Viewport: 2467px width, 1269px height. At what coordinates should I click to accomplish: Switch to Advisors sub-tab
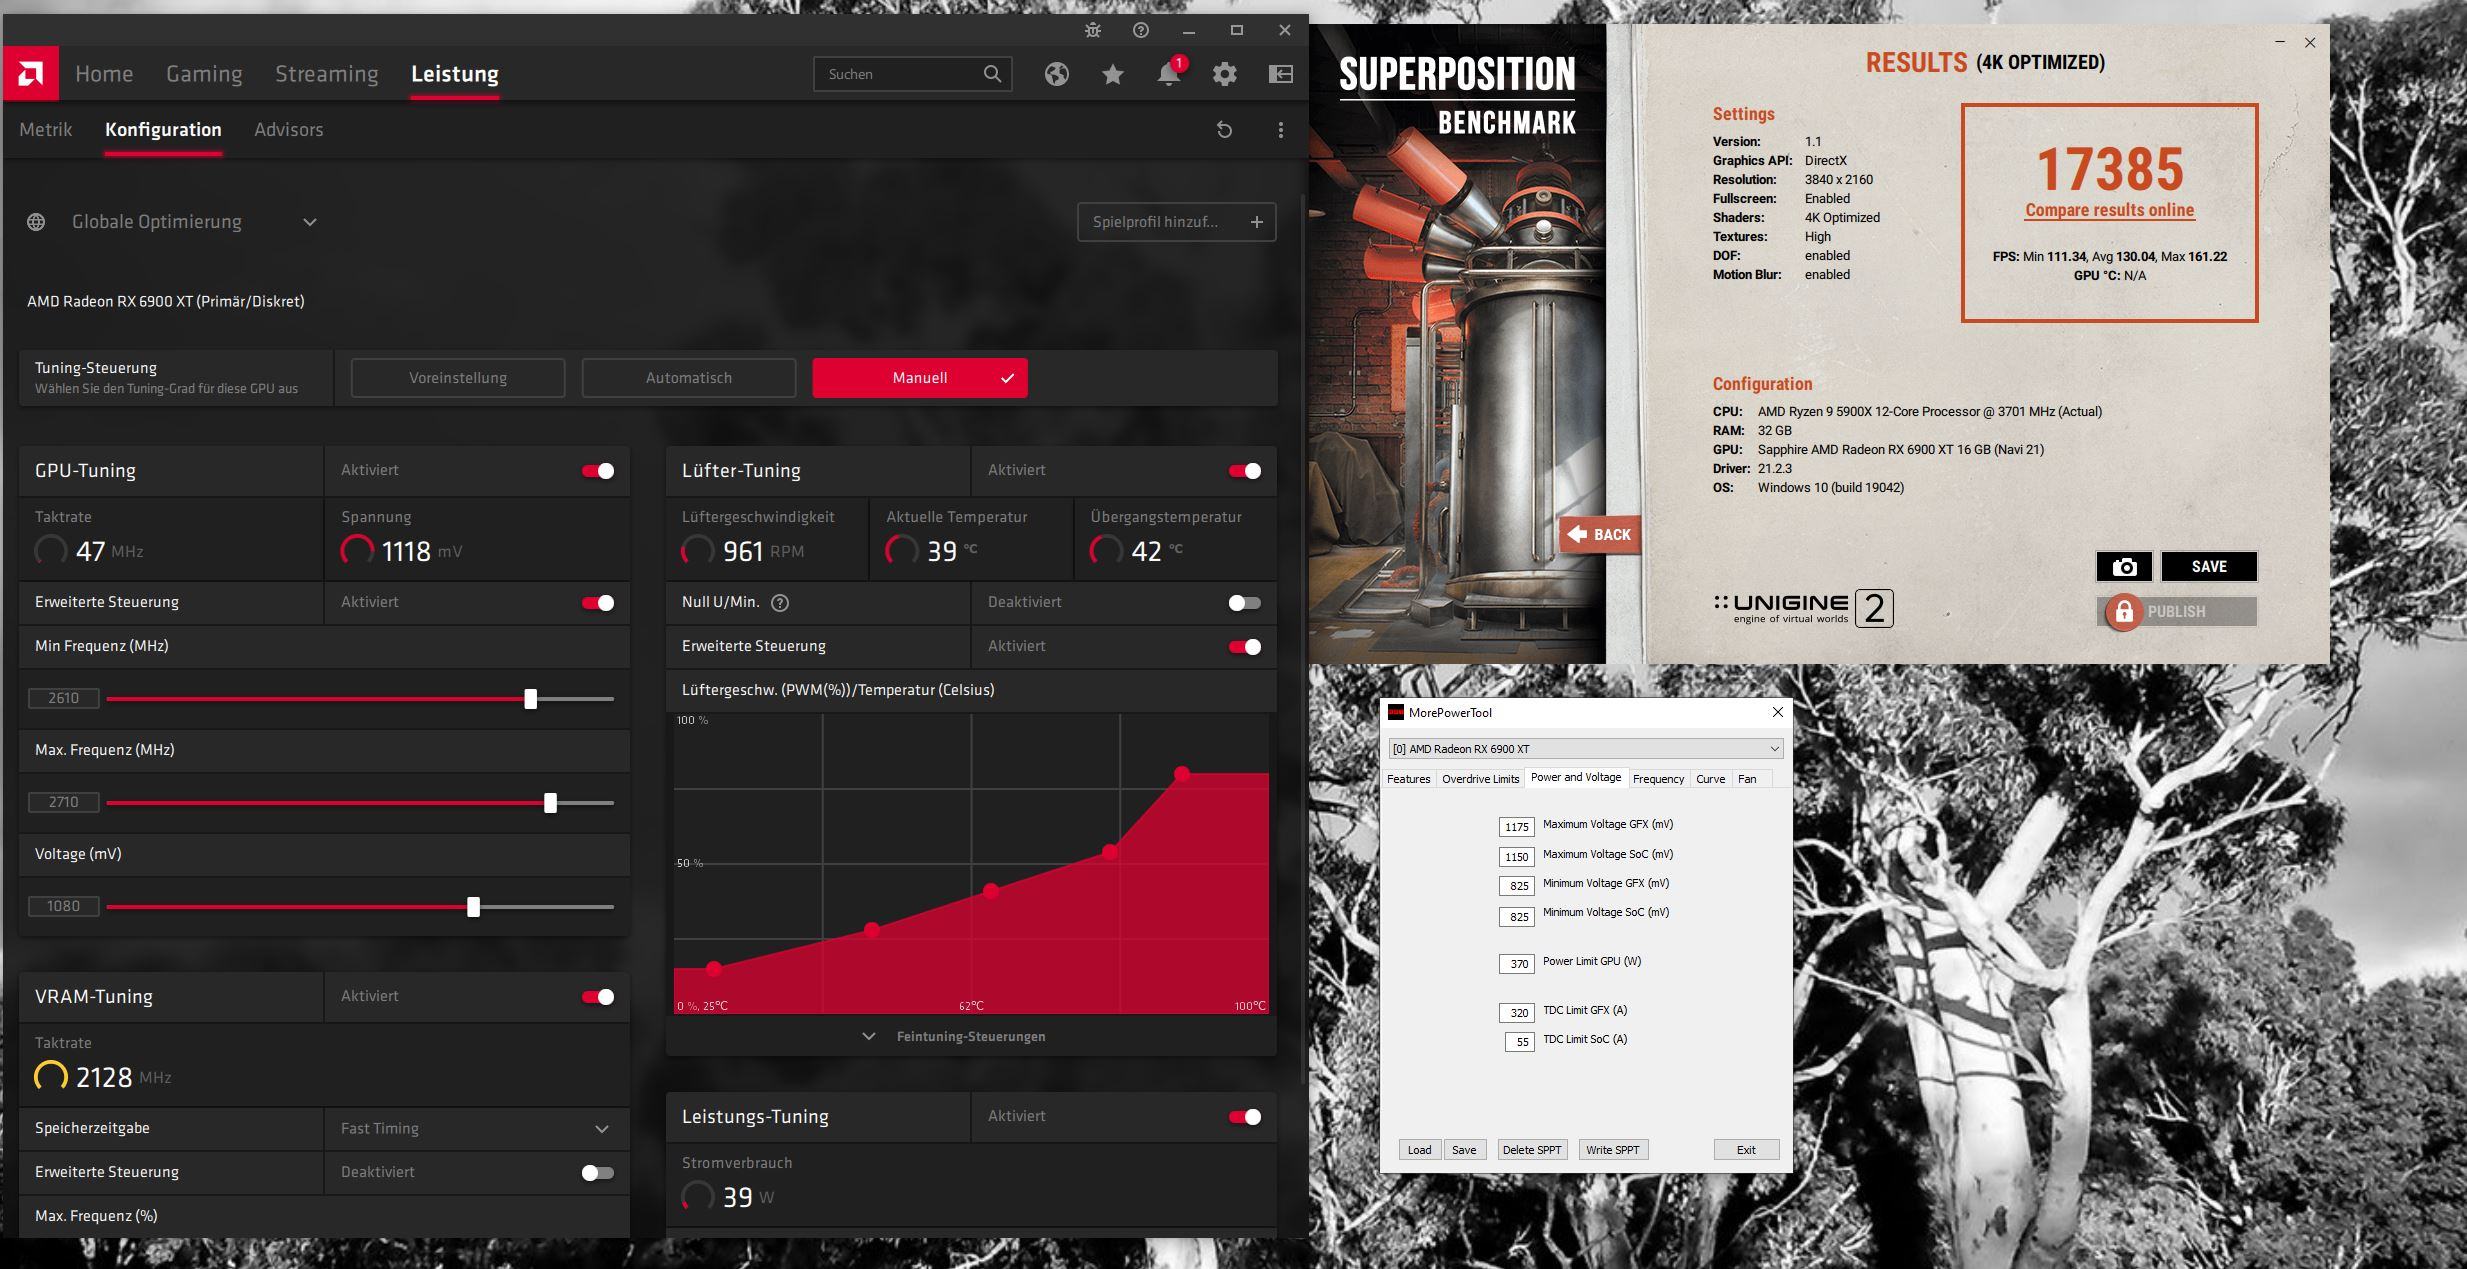tap(288, 130)
